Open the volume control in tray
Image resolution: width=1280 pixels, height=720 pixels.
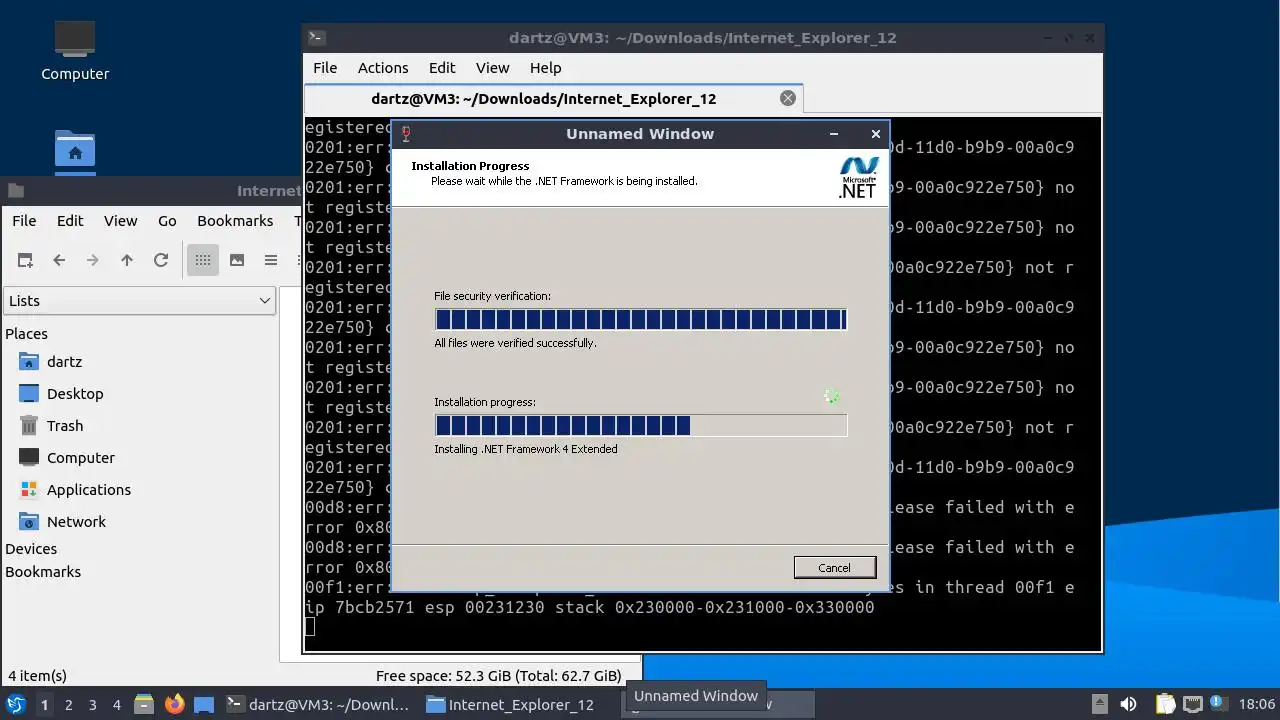click(1128, 704)
